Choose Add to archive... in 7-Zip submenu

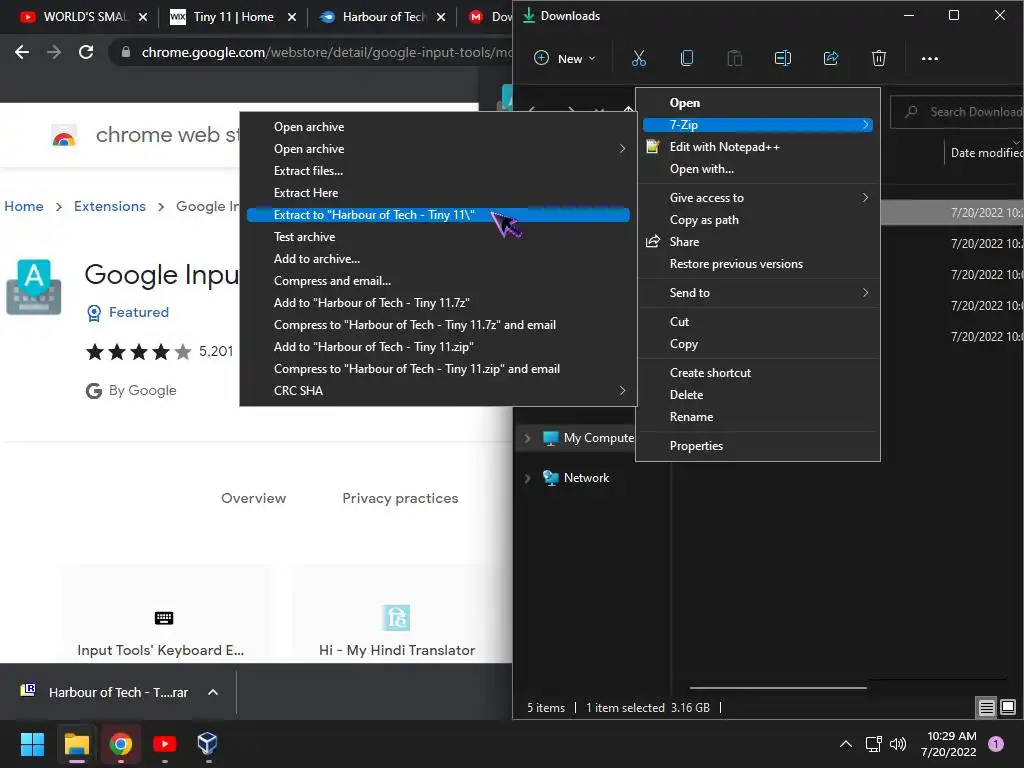pos(438,259)
